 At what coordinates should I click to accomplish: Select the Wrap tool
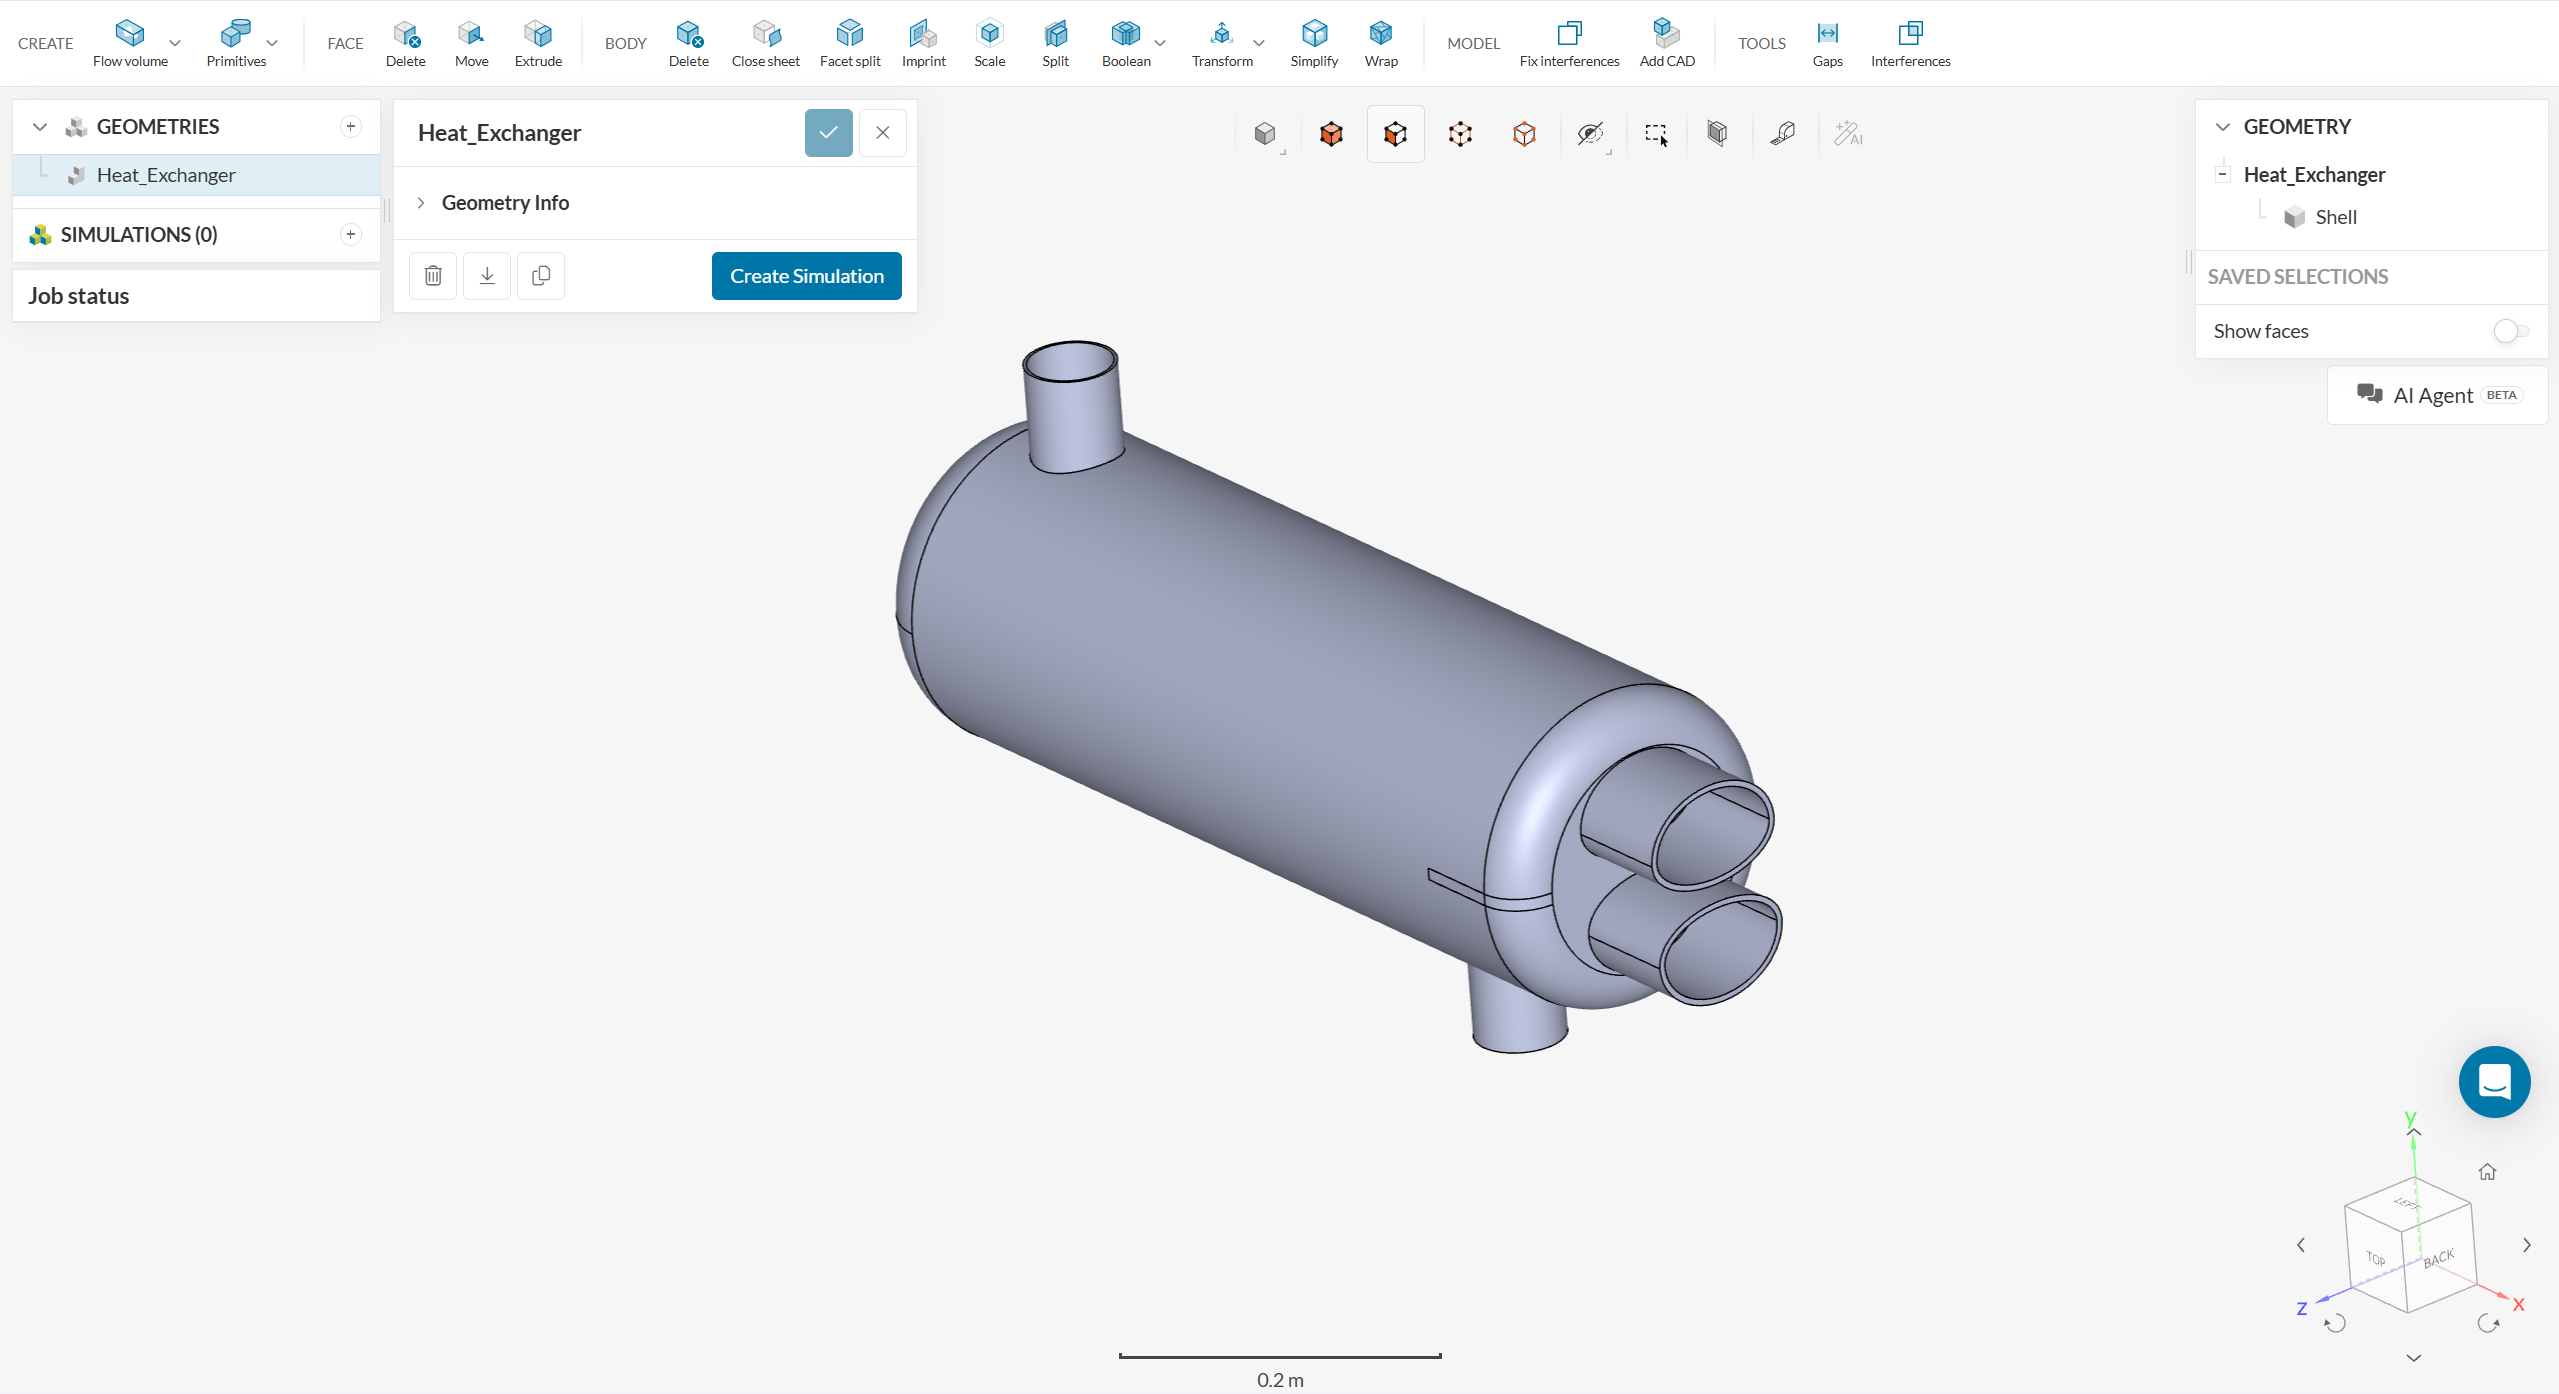1380,34
